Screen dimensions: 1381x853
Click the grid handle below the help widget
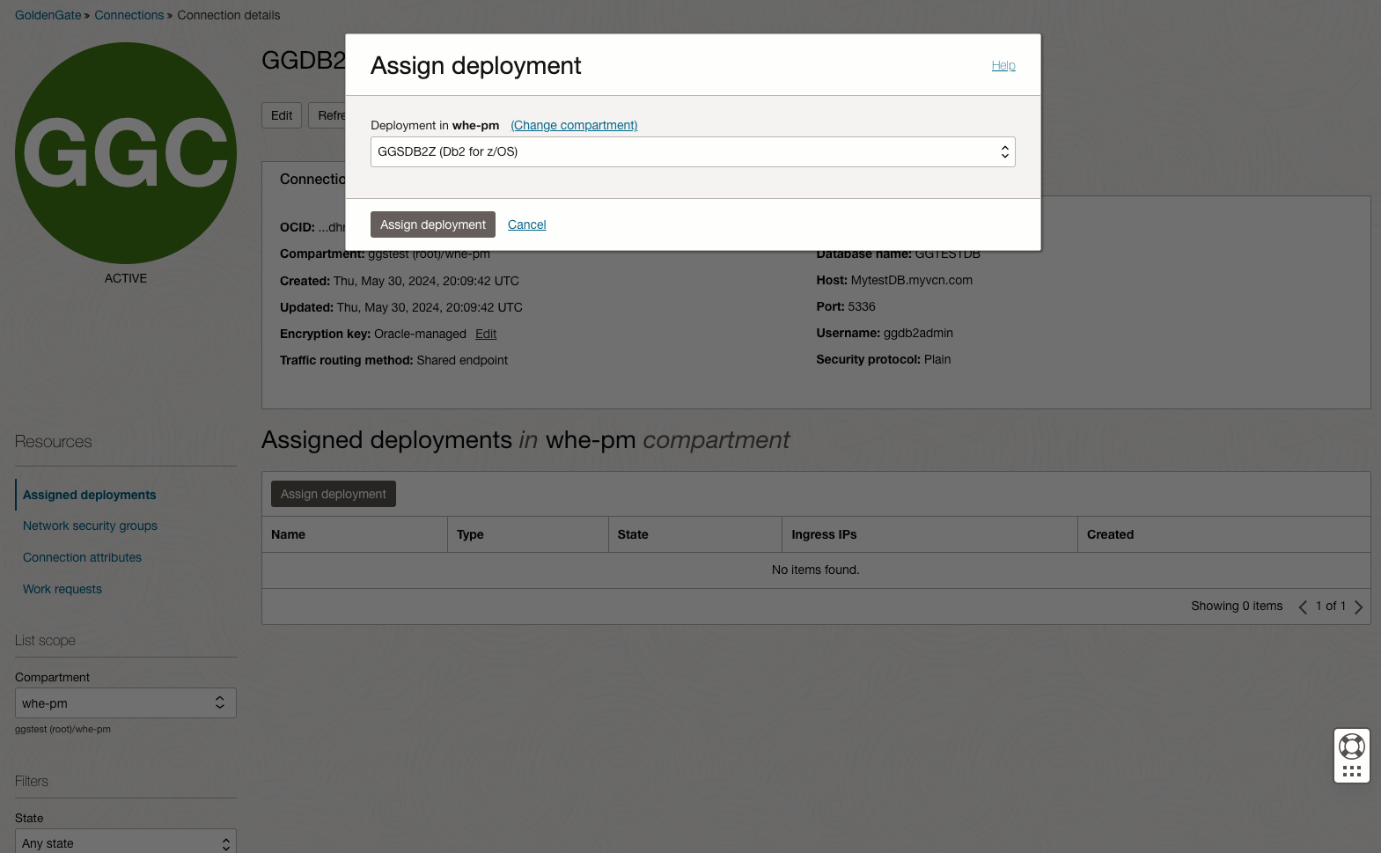coord(1351,771)
